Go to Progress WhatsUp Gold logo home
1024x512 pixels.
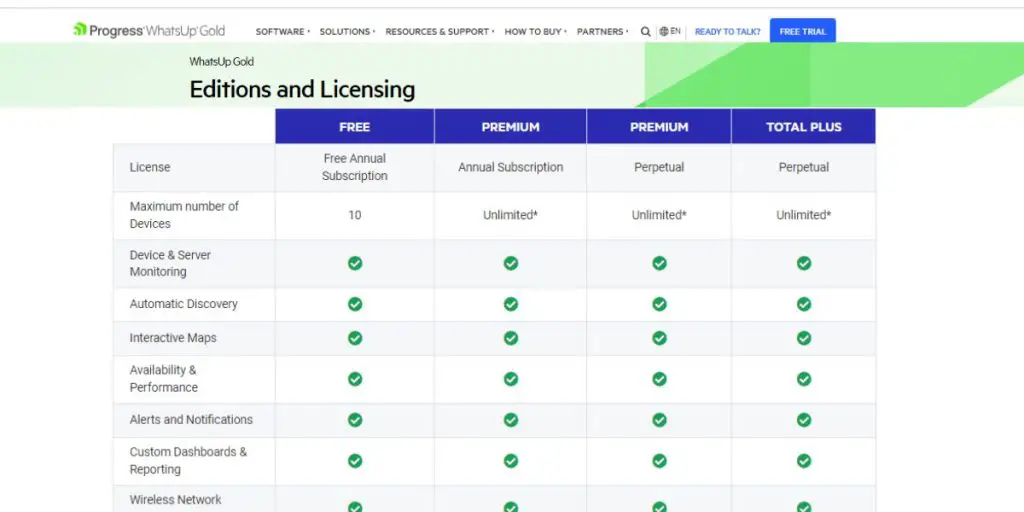click(149, 30)
